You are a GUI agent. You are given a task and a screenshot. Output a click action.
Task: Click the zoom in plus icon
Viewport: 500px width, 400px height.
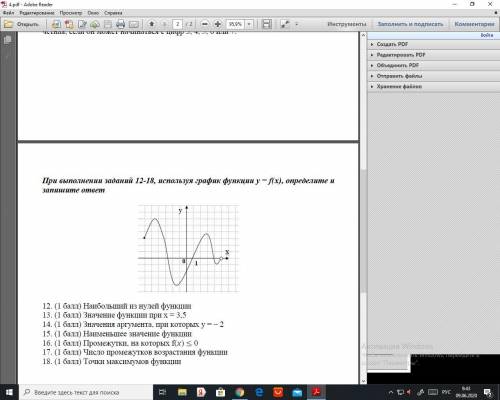218,24
